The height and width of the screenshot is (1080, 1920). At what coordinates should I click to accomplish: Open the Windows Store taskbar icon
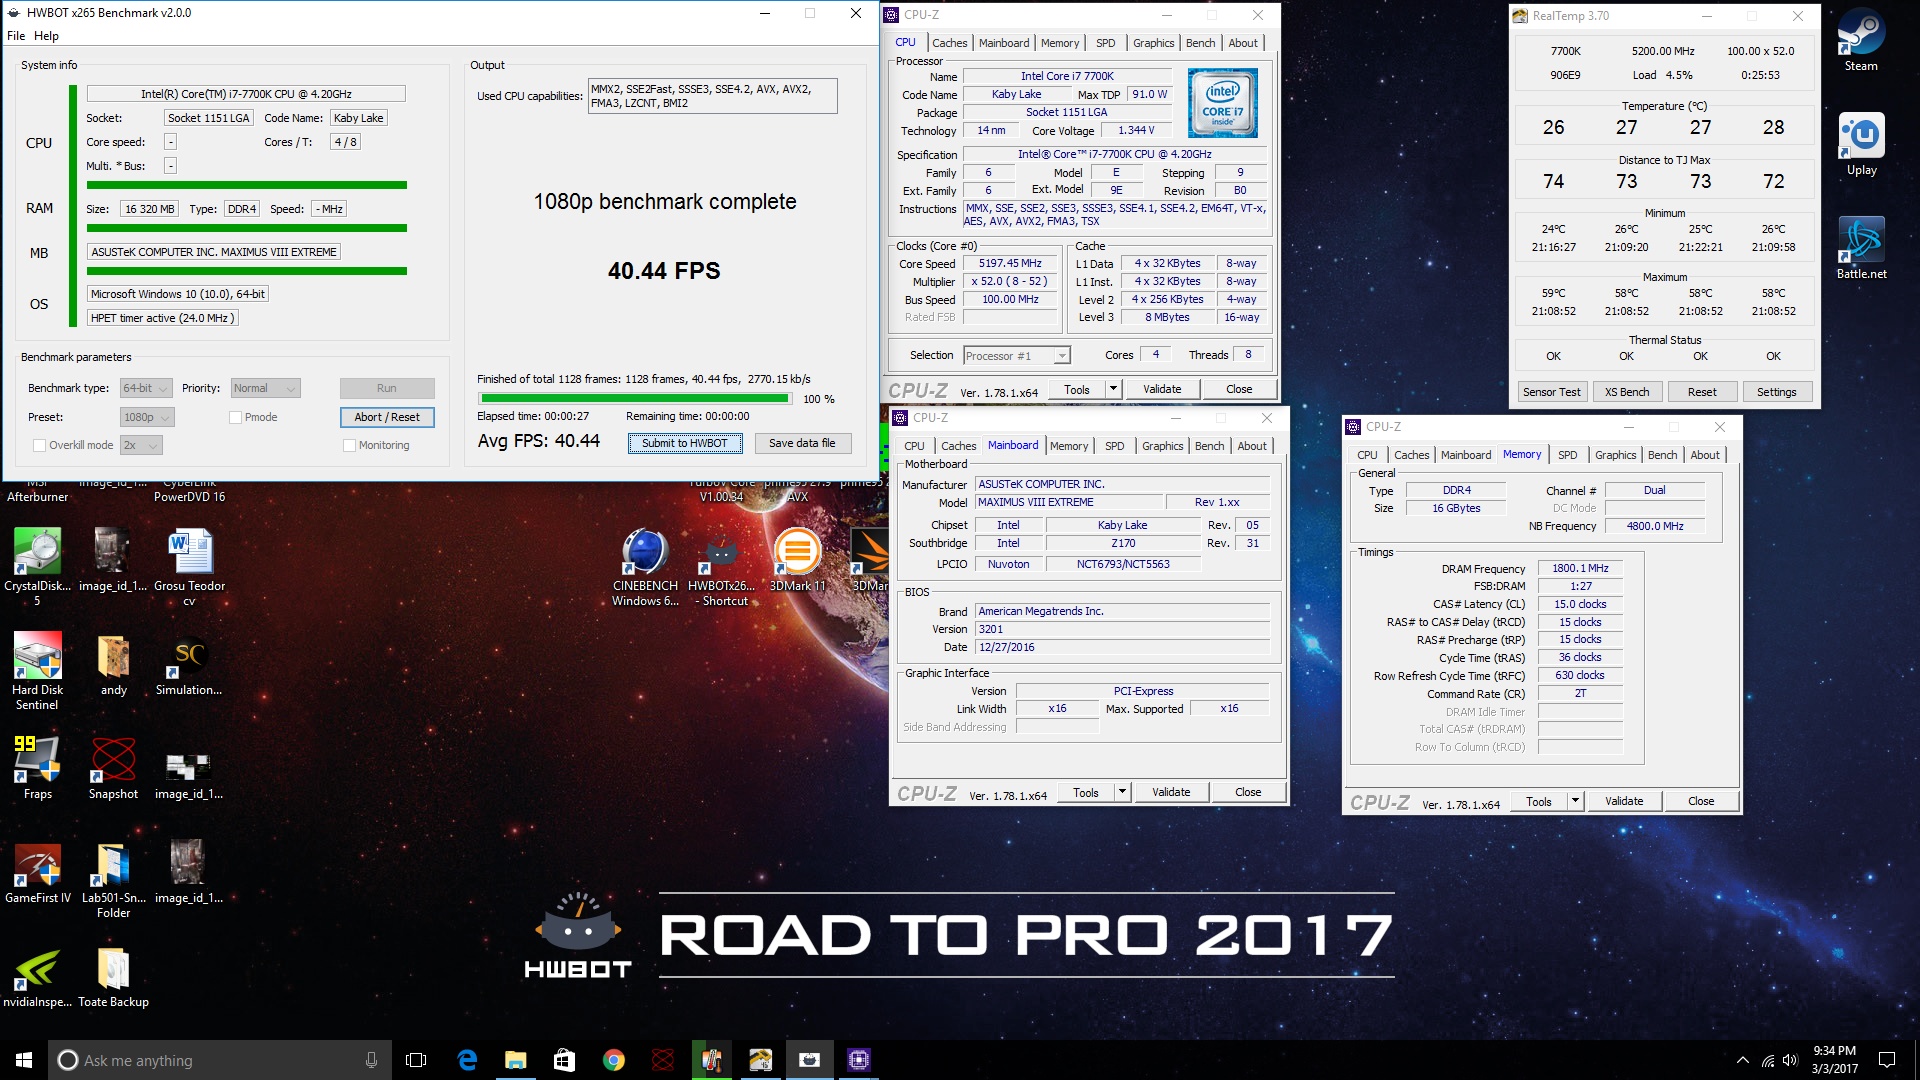click(x=564, y=1060)
